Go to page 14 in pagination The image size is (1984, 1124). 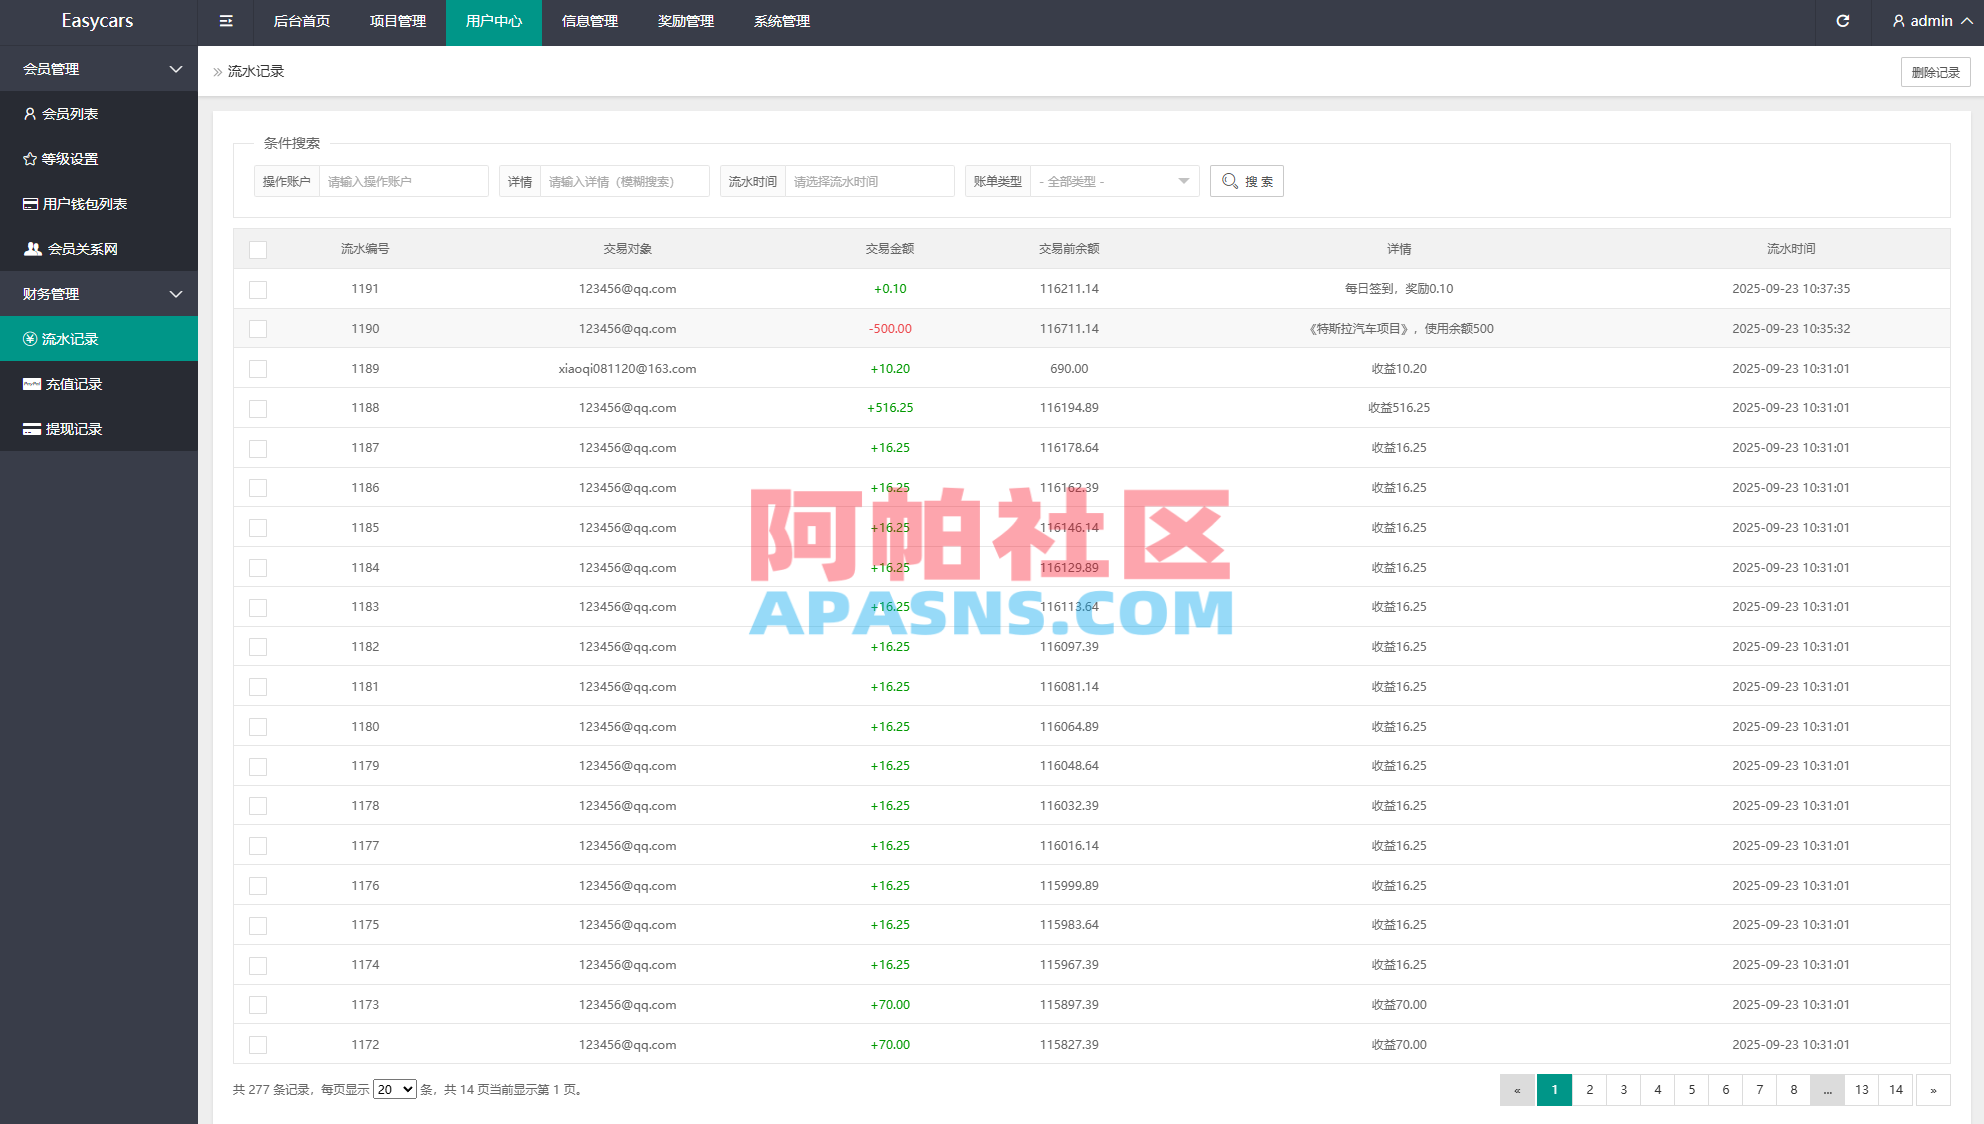pyautogui.click(x=1895, y=1090)
